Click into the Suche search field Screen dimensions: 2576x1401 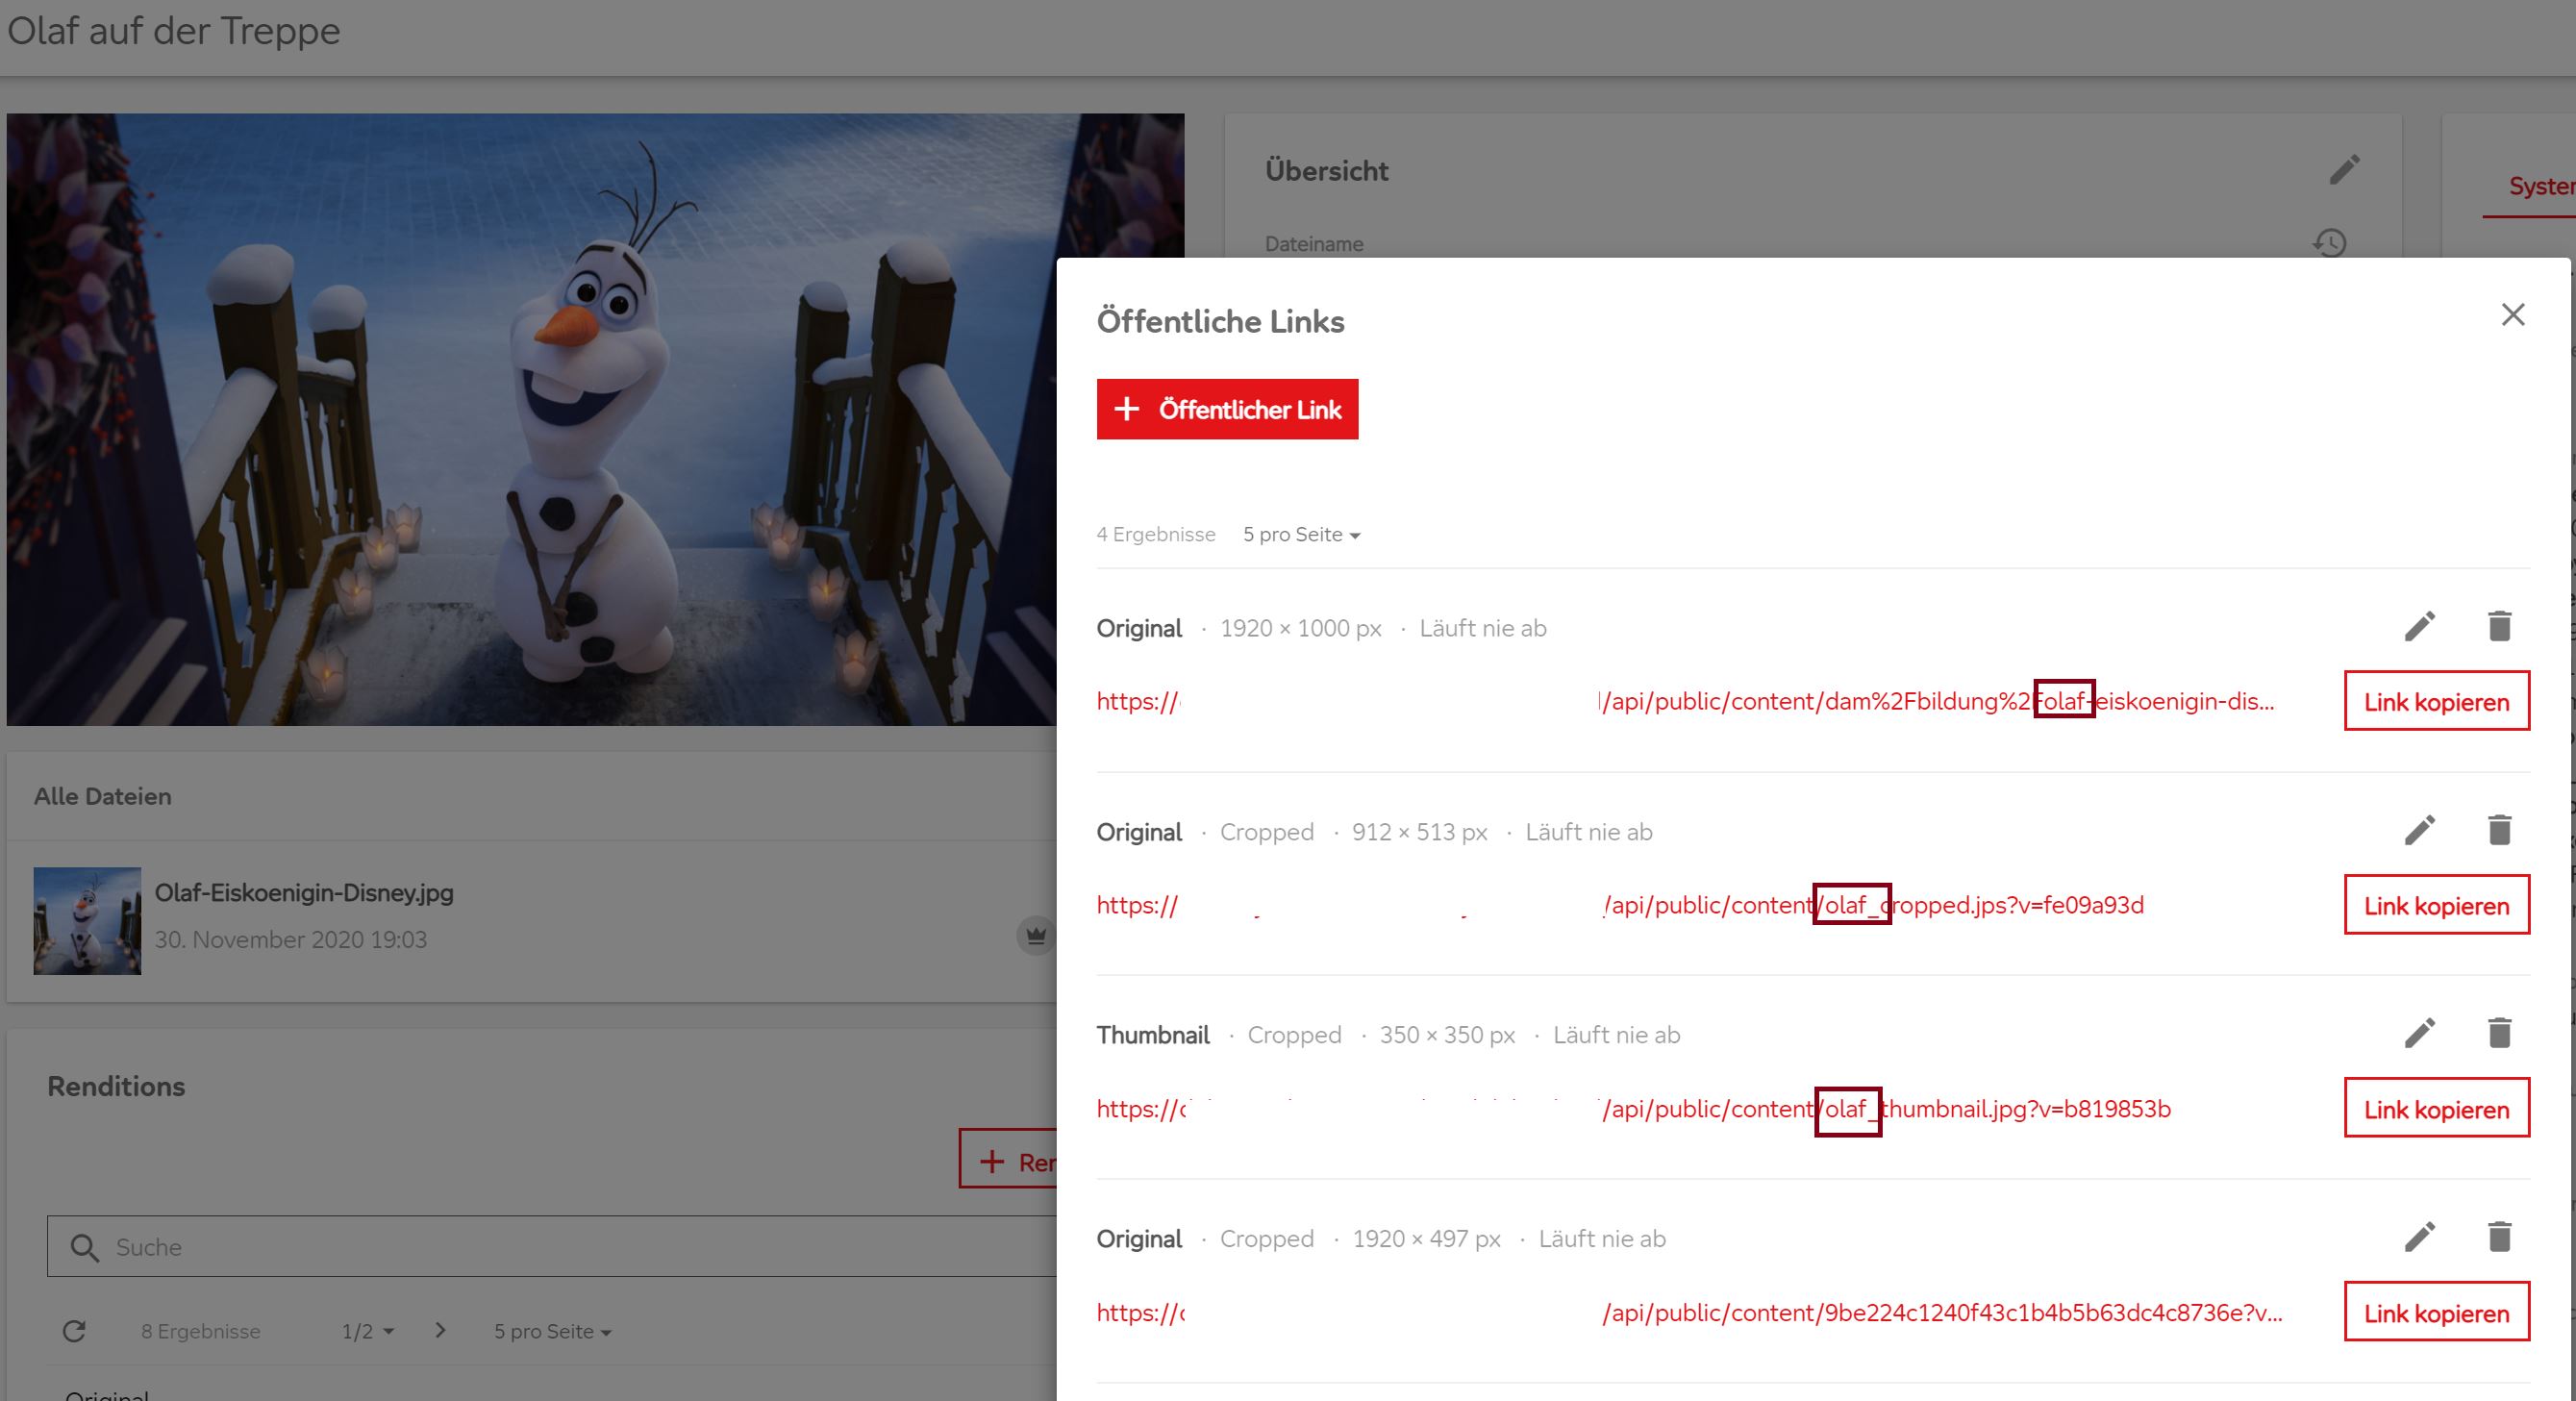tap(400, 1247)
